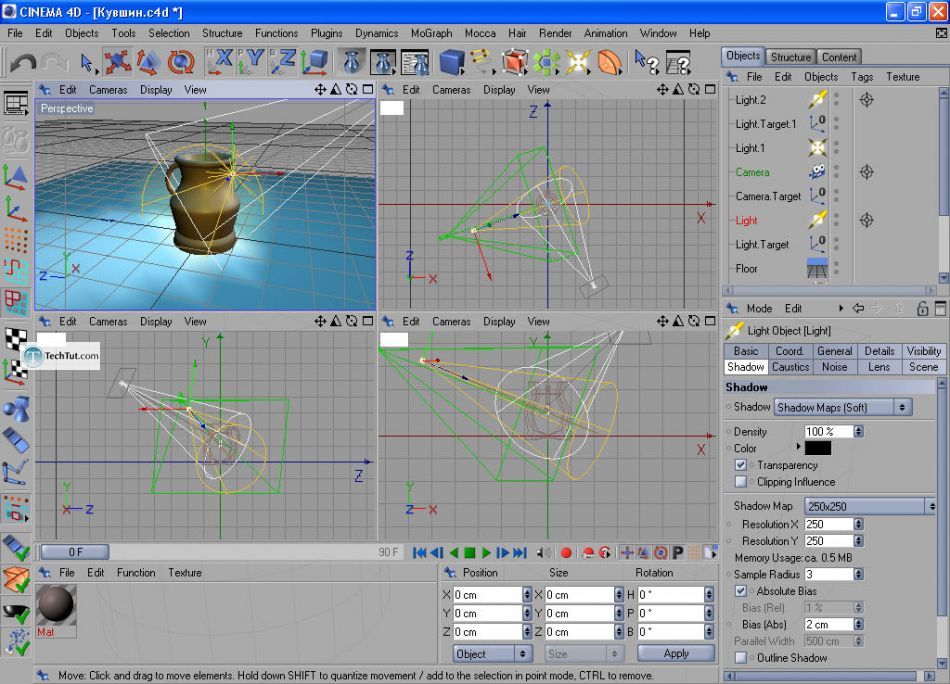Add spline object from toolbar
Screen dimensions: 950x684
pos(483,62)
